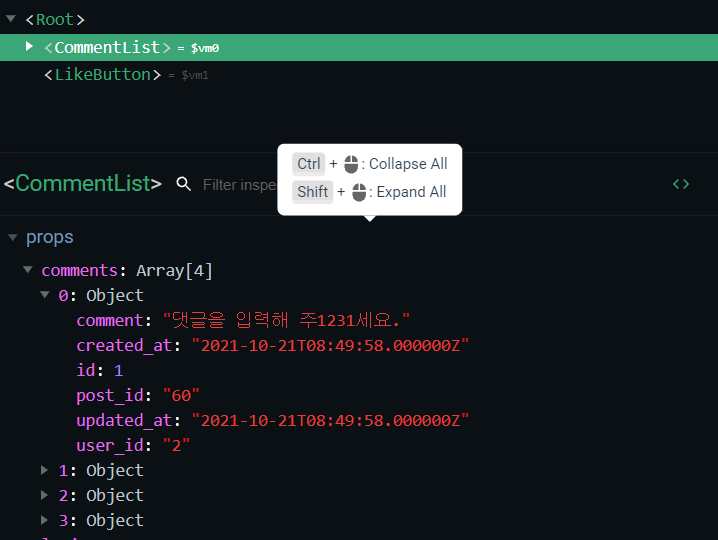Expand the CommentList component arrow
Screen dimensions: 718x540
point(29,46)
